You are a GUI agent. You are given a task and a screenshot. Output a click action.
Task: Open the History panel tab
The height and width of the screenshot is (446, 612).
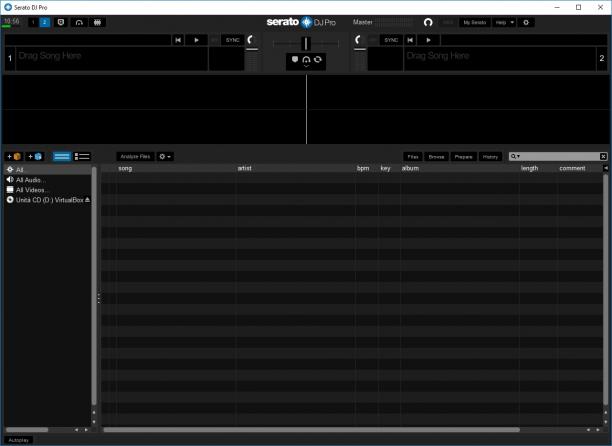490,156
